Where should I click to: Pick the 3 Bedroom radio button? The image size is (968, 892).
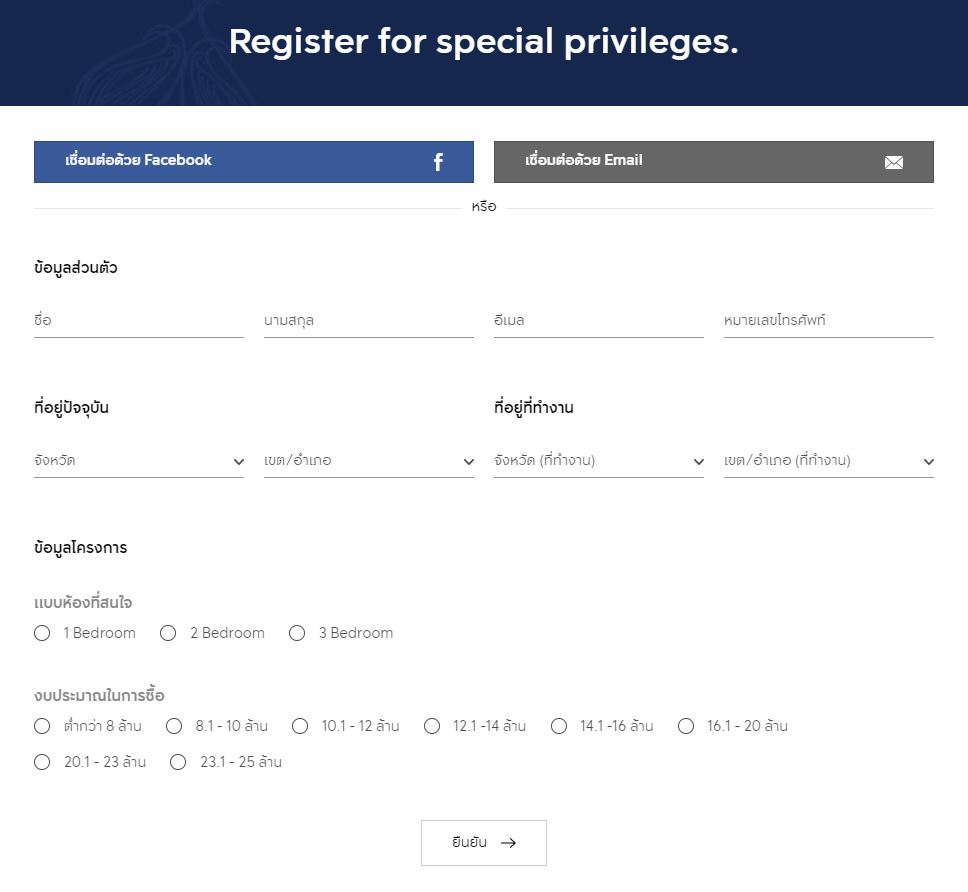[x=297, y=633]
